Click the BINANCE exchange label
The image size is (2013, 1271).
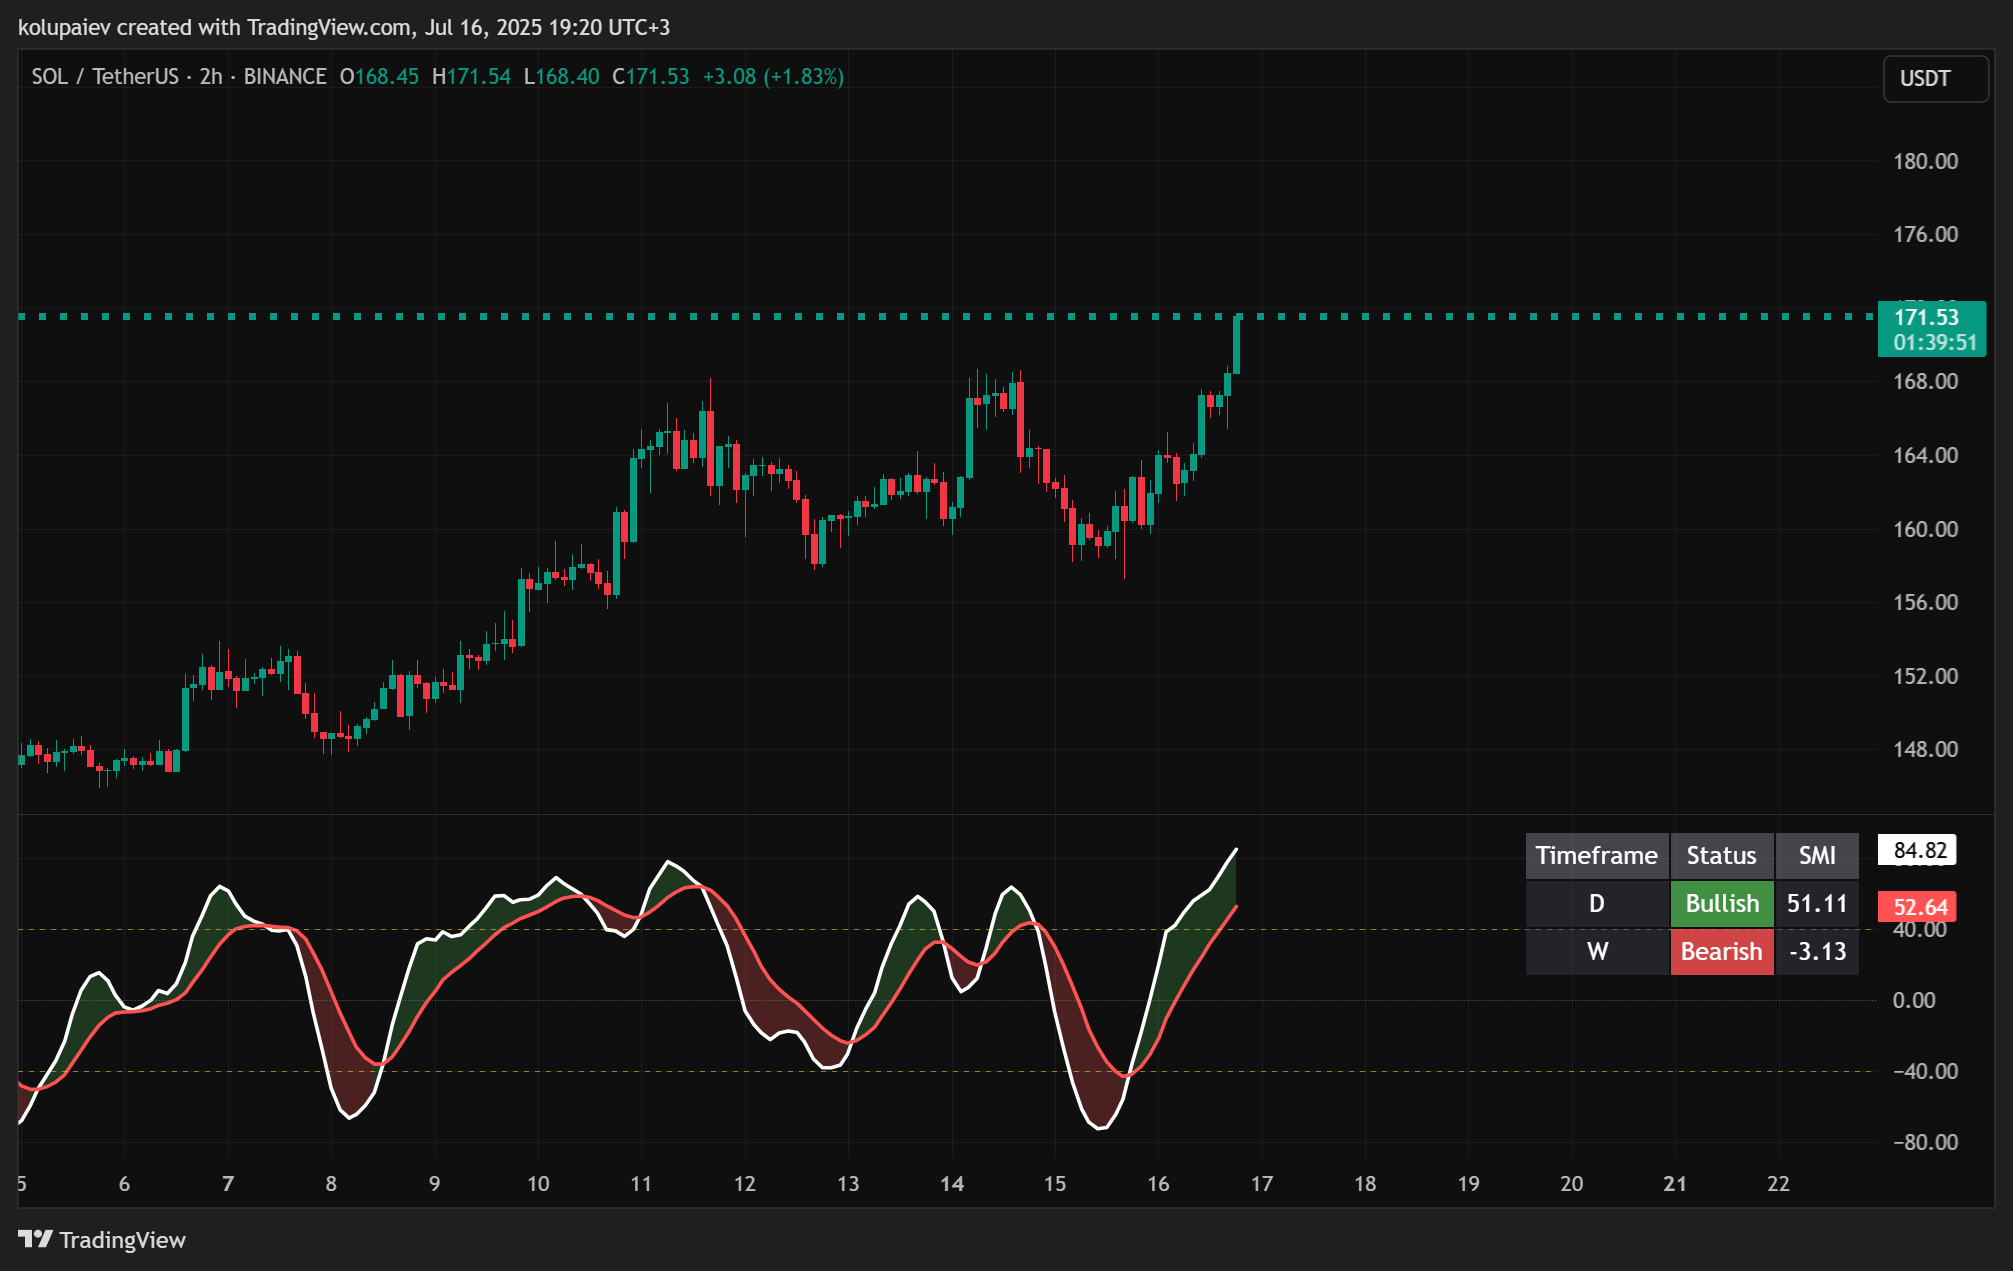(x=285, y=76)
